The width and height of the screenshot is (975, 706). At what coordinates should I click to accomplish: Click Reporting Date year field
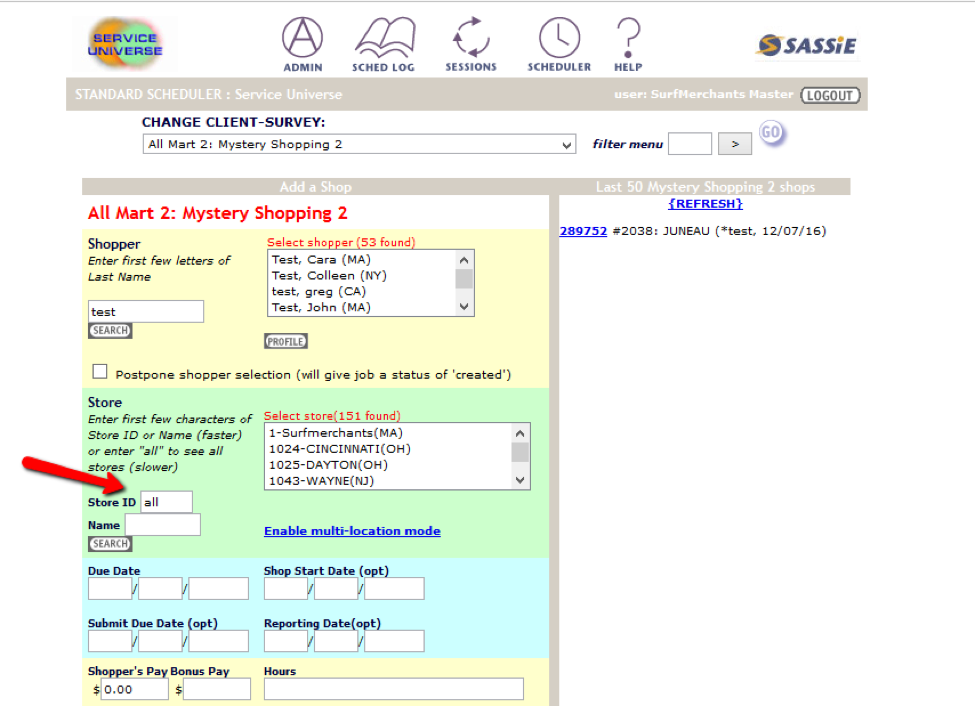[394, 641]
